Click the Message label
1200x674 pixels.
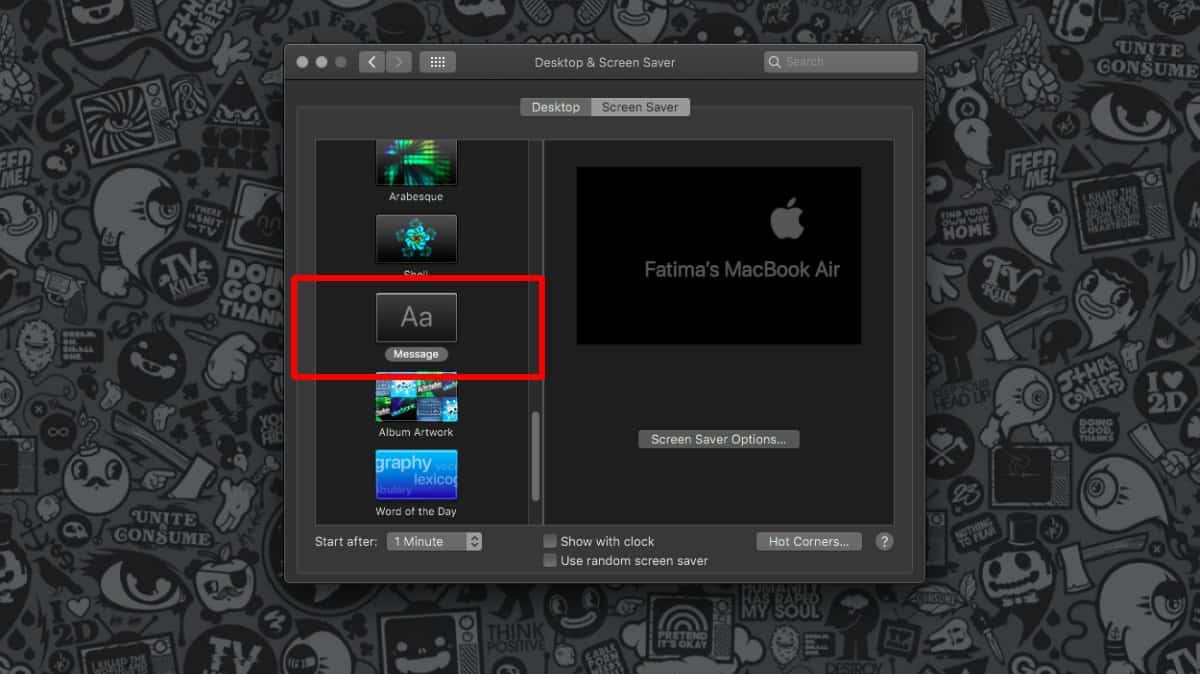pos(416,354)
